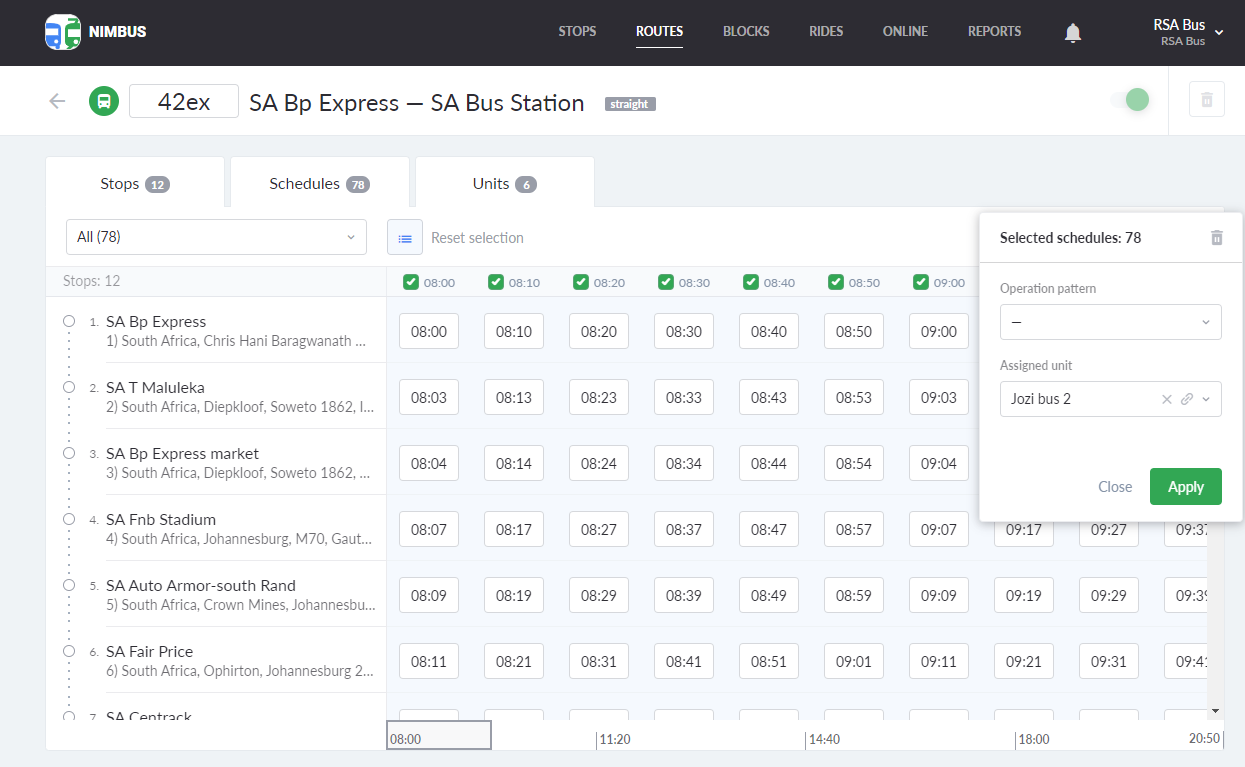The width and height of the screenshot is (1245, 767).
Task: Clear the assigned unit Jozi bus 2
Action: (1166, 399)
